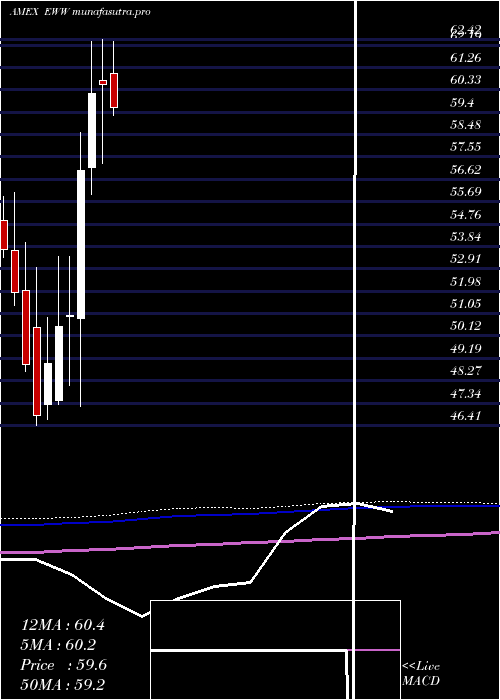The image size is (500, 700).
Task: Select the 54.76 price axis label
Action: coord(466,214)
